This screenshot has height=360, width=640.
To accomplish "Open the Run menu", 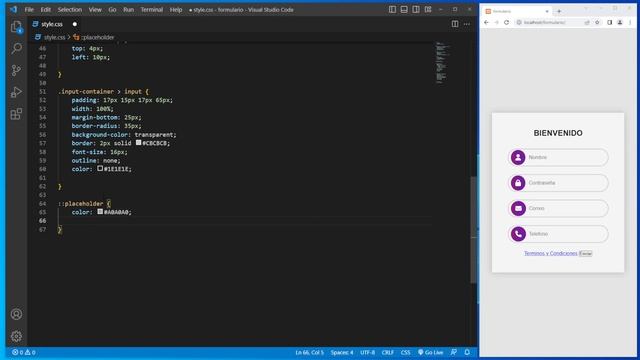I will pyautogui.click(x=129, y=9).
